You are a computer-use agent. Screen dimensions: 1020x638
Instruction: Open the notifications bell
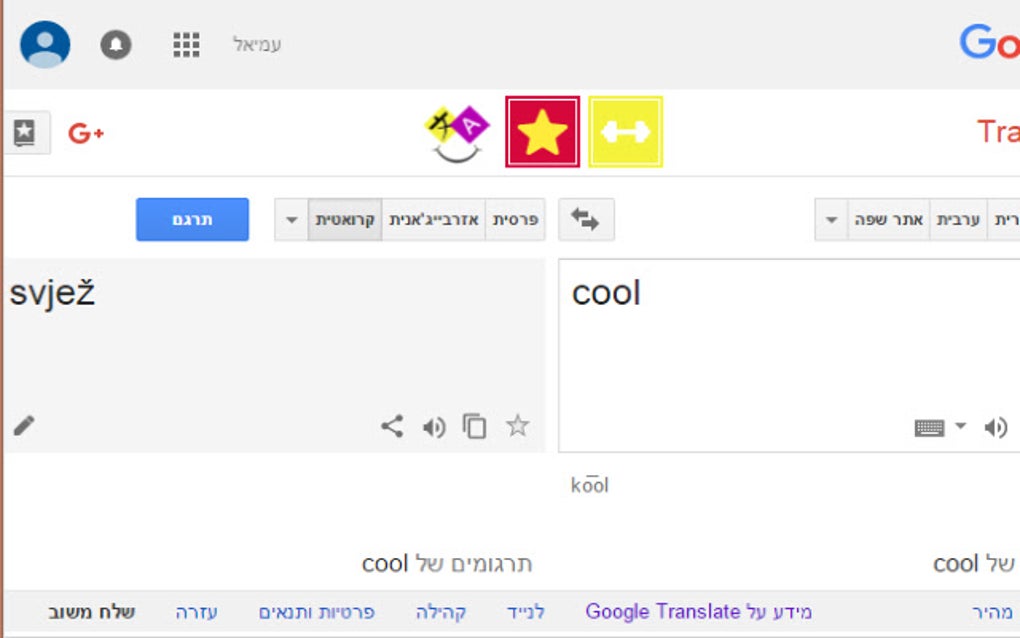(x=116, y=45)
